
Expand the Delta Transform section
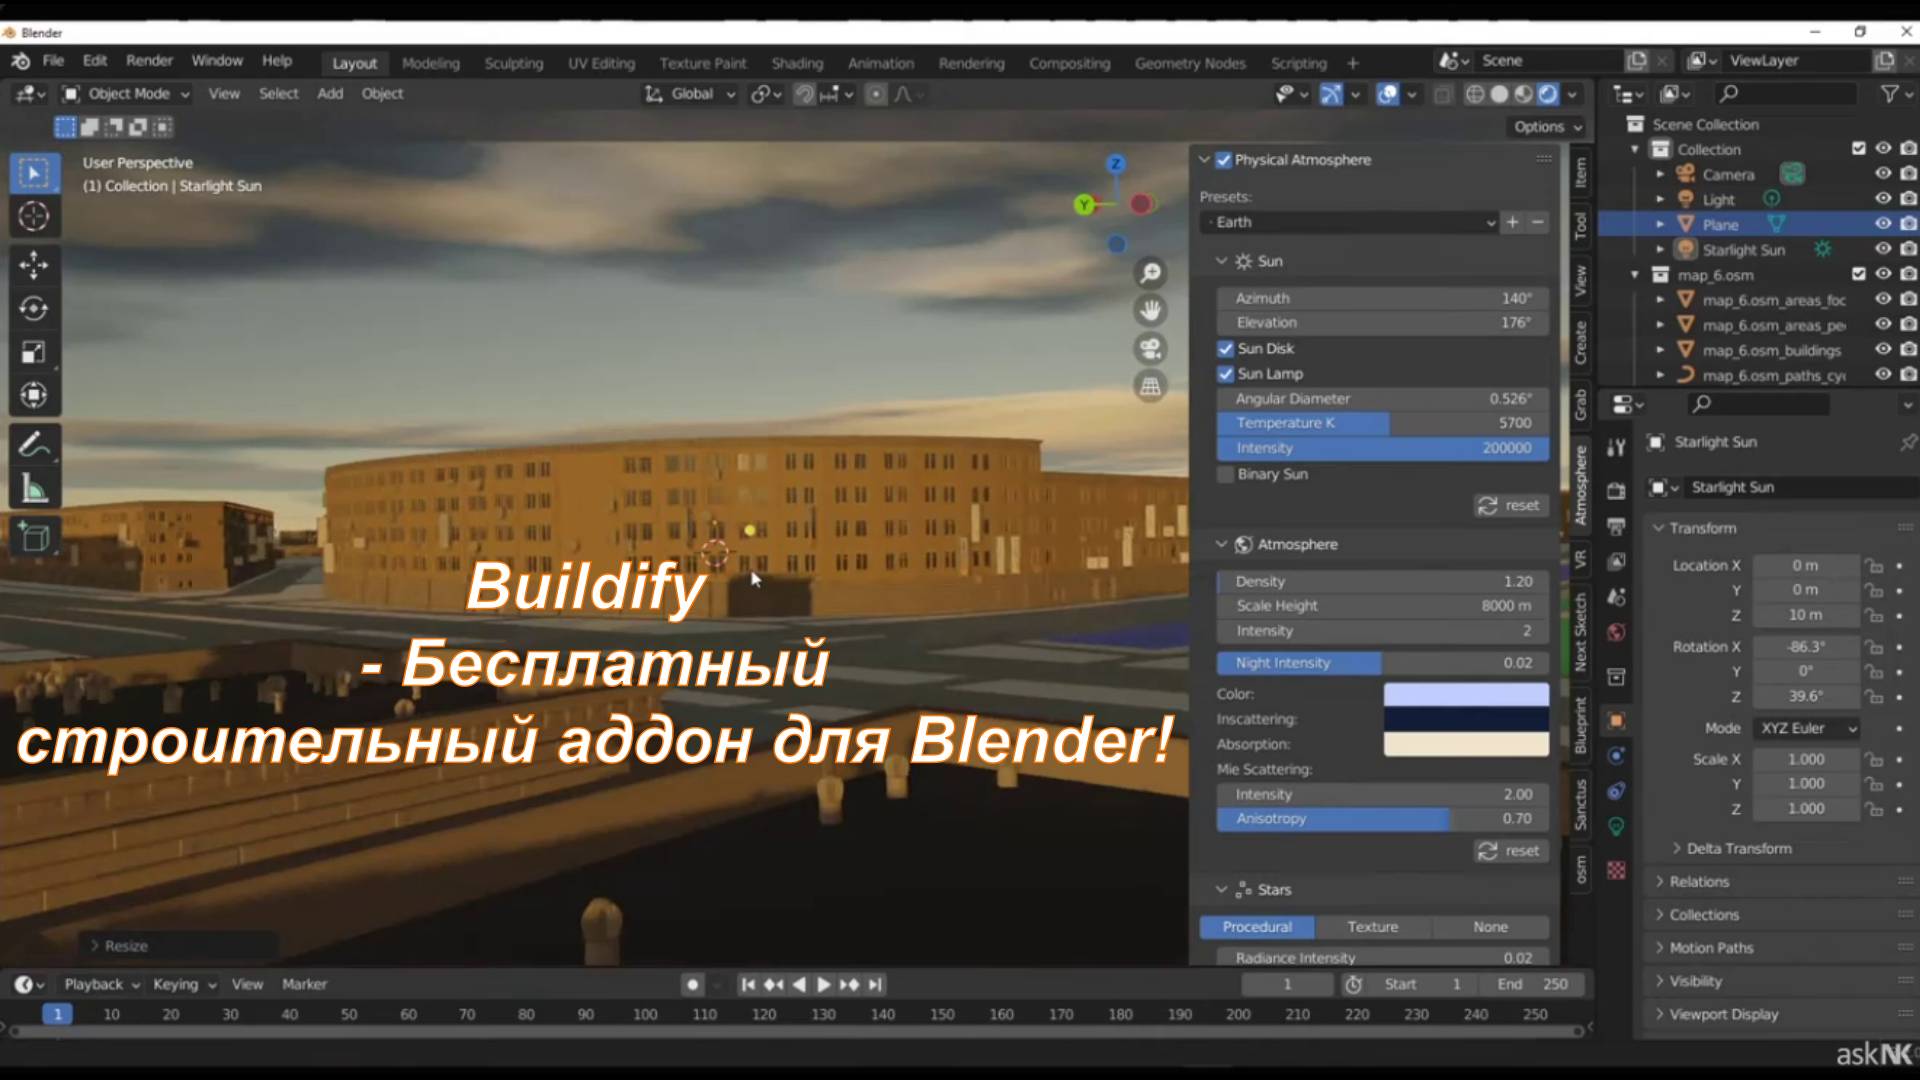click(x=1738, y=848)
